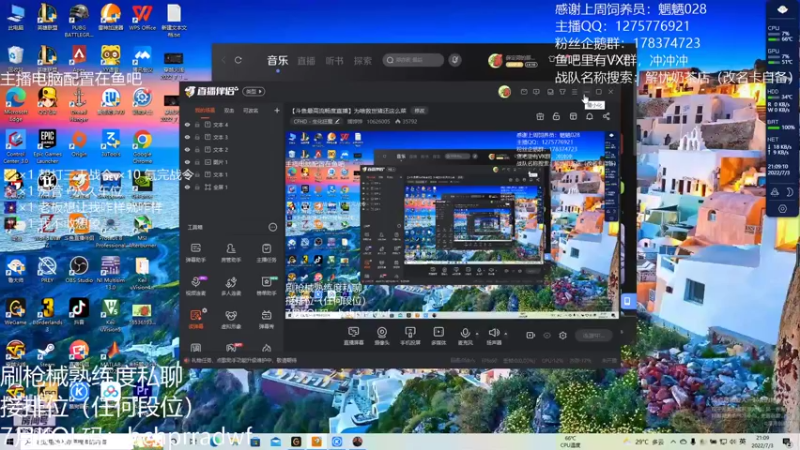800x450 pixels.
Task: Add 多媒体 media source
Action: coord(438,336)
